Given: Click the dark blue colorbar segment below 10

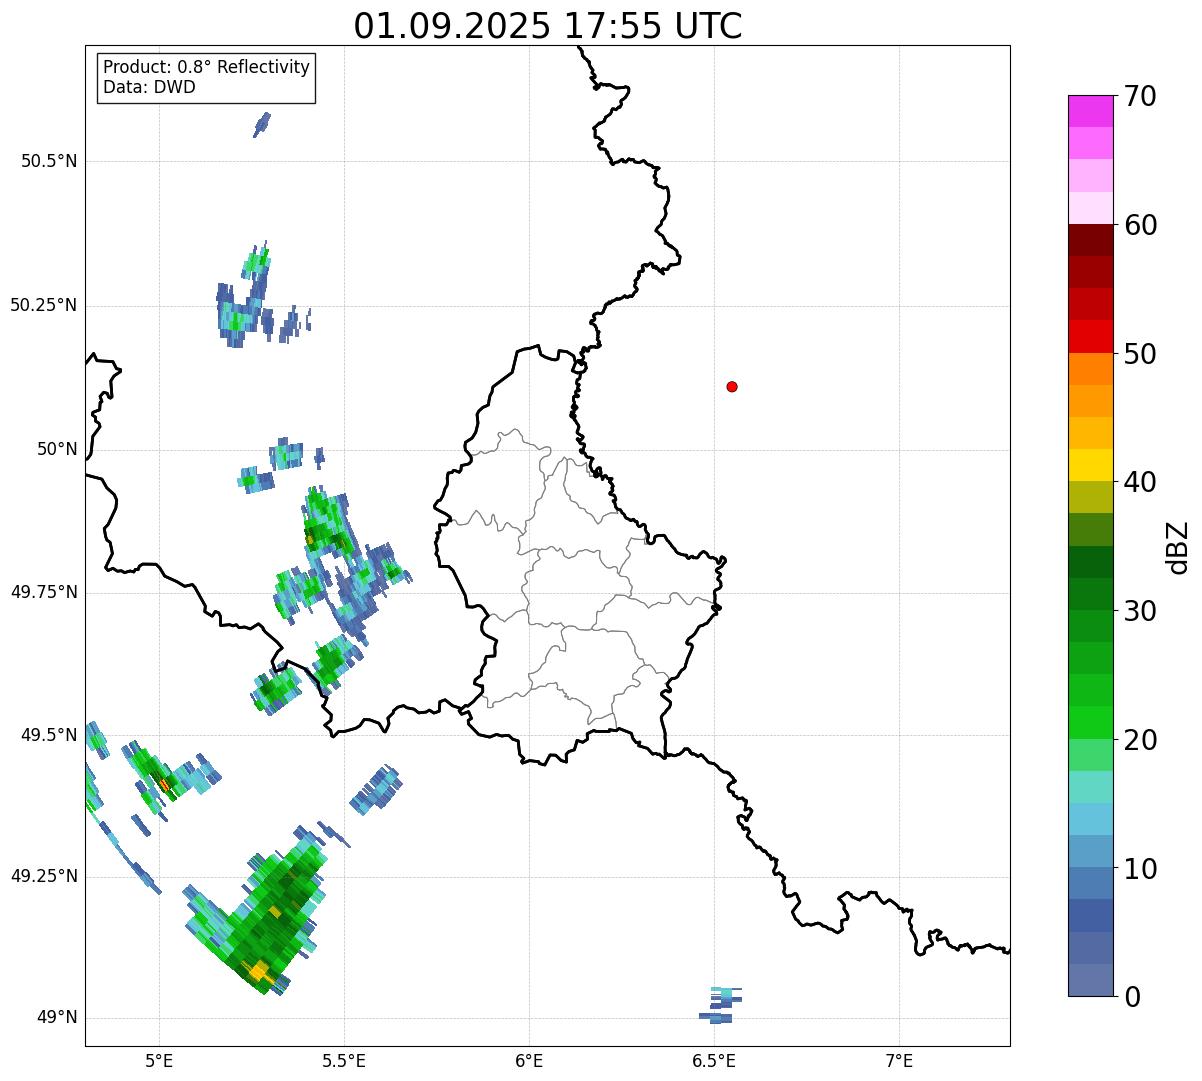Looking at the screenshot, I should 1090,915.
